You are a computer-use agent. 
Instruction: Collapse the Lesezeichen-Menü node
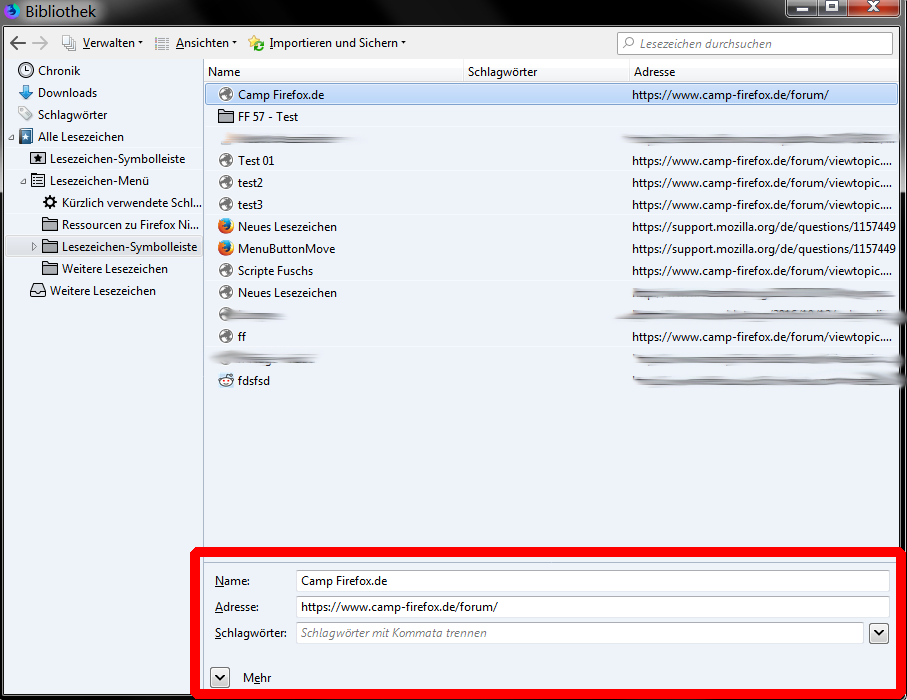click(x=23, y=181)
